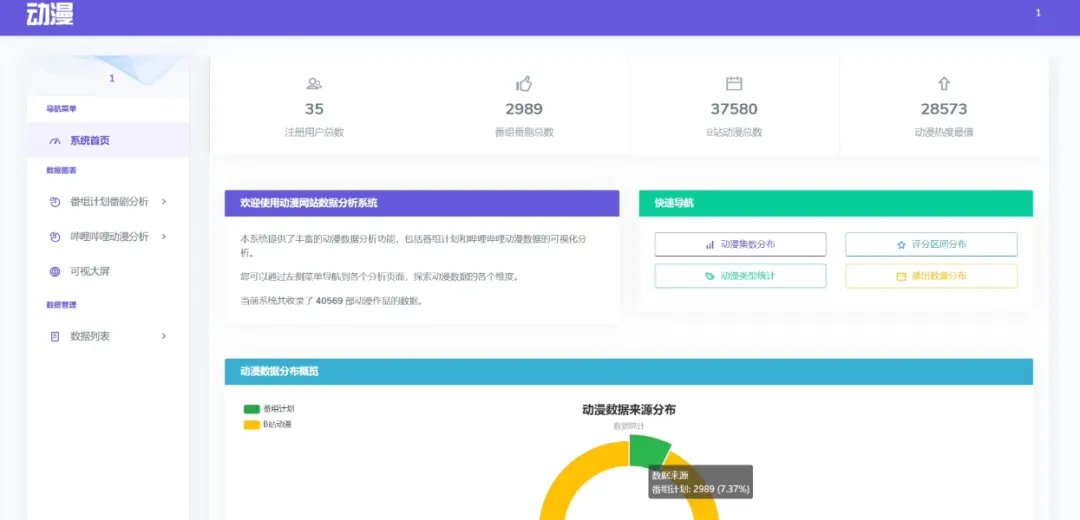
Task: Click the list icon beside 数据列表
Action: pos(55,336)
